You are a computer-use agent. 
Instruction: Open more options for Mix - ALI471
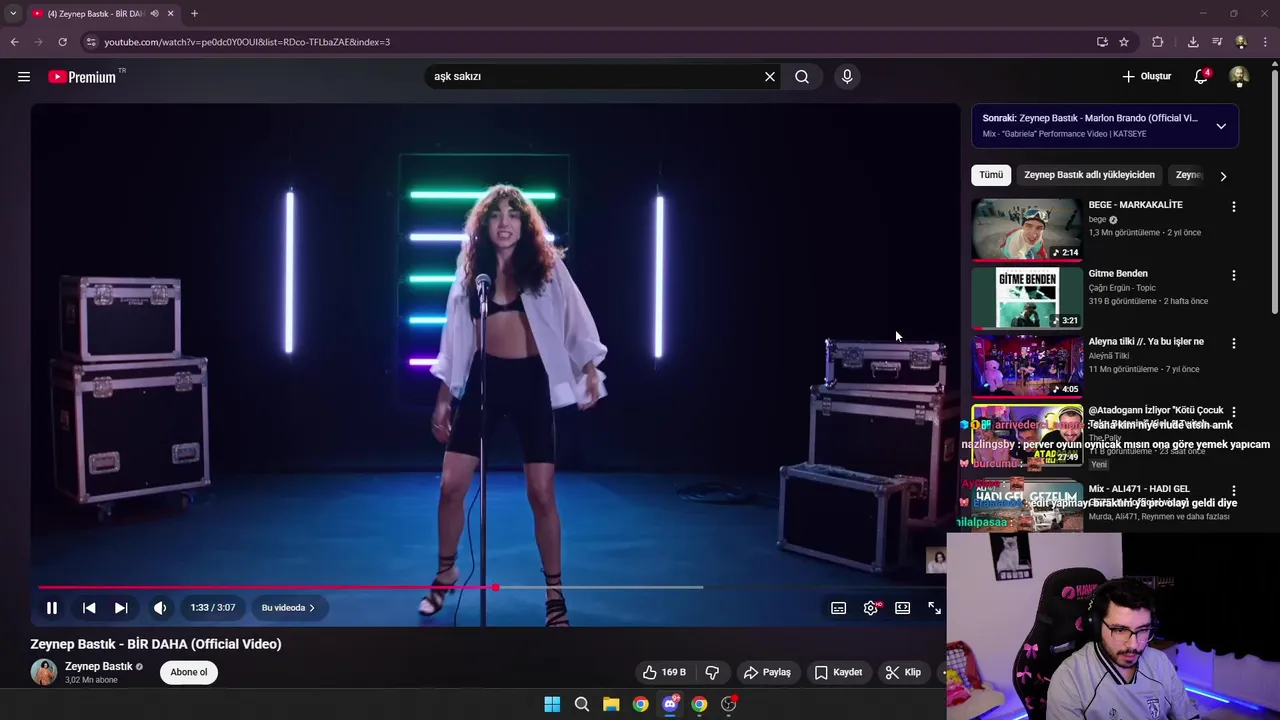(x=1233, y=491)
